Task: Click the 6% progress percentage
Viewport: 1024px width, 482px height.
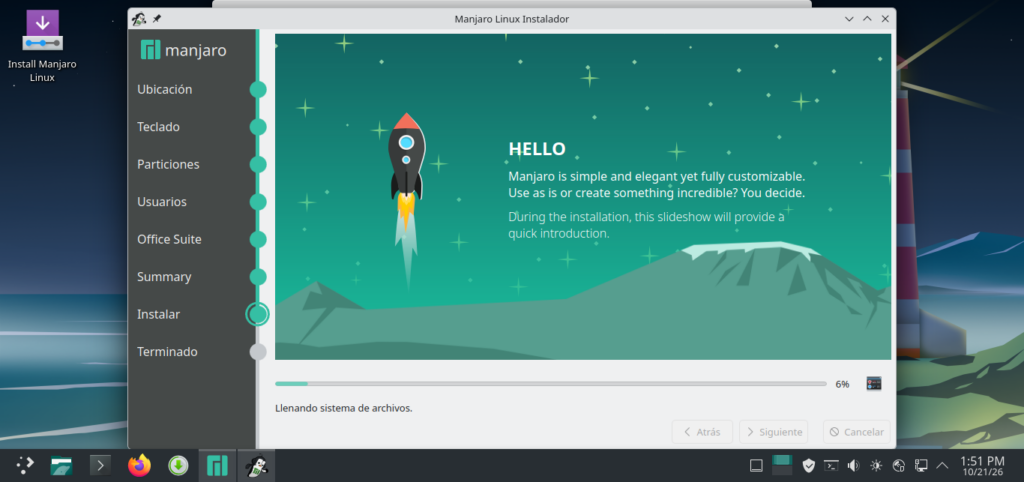Action: [842, 384]
